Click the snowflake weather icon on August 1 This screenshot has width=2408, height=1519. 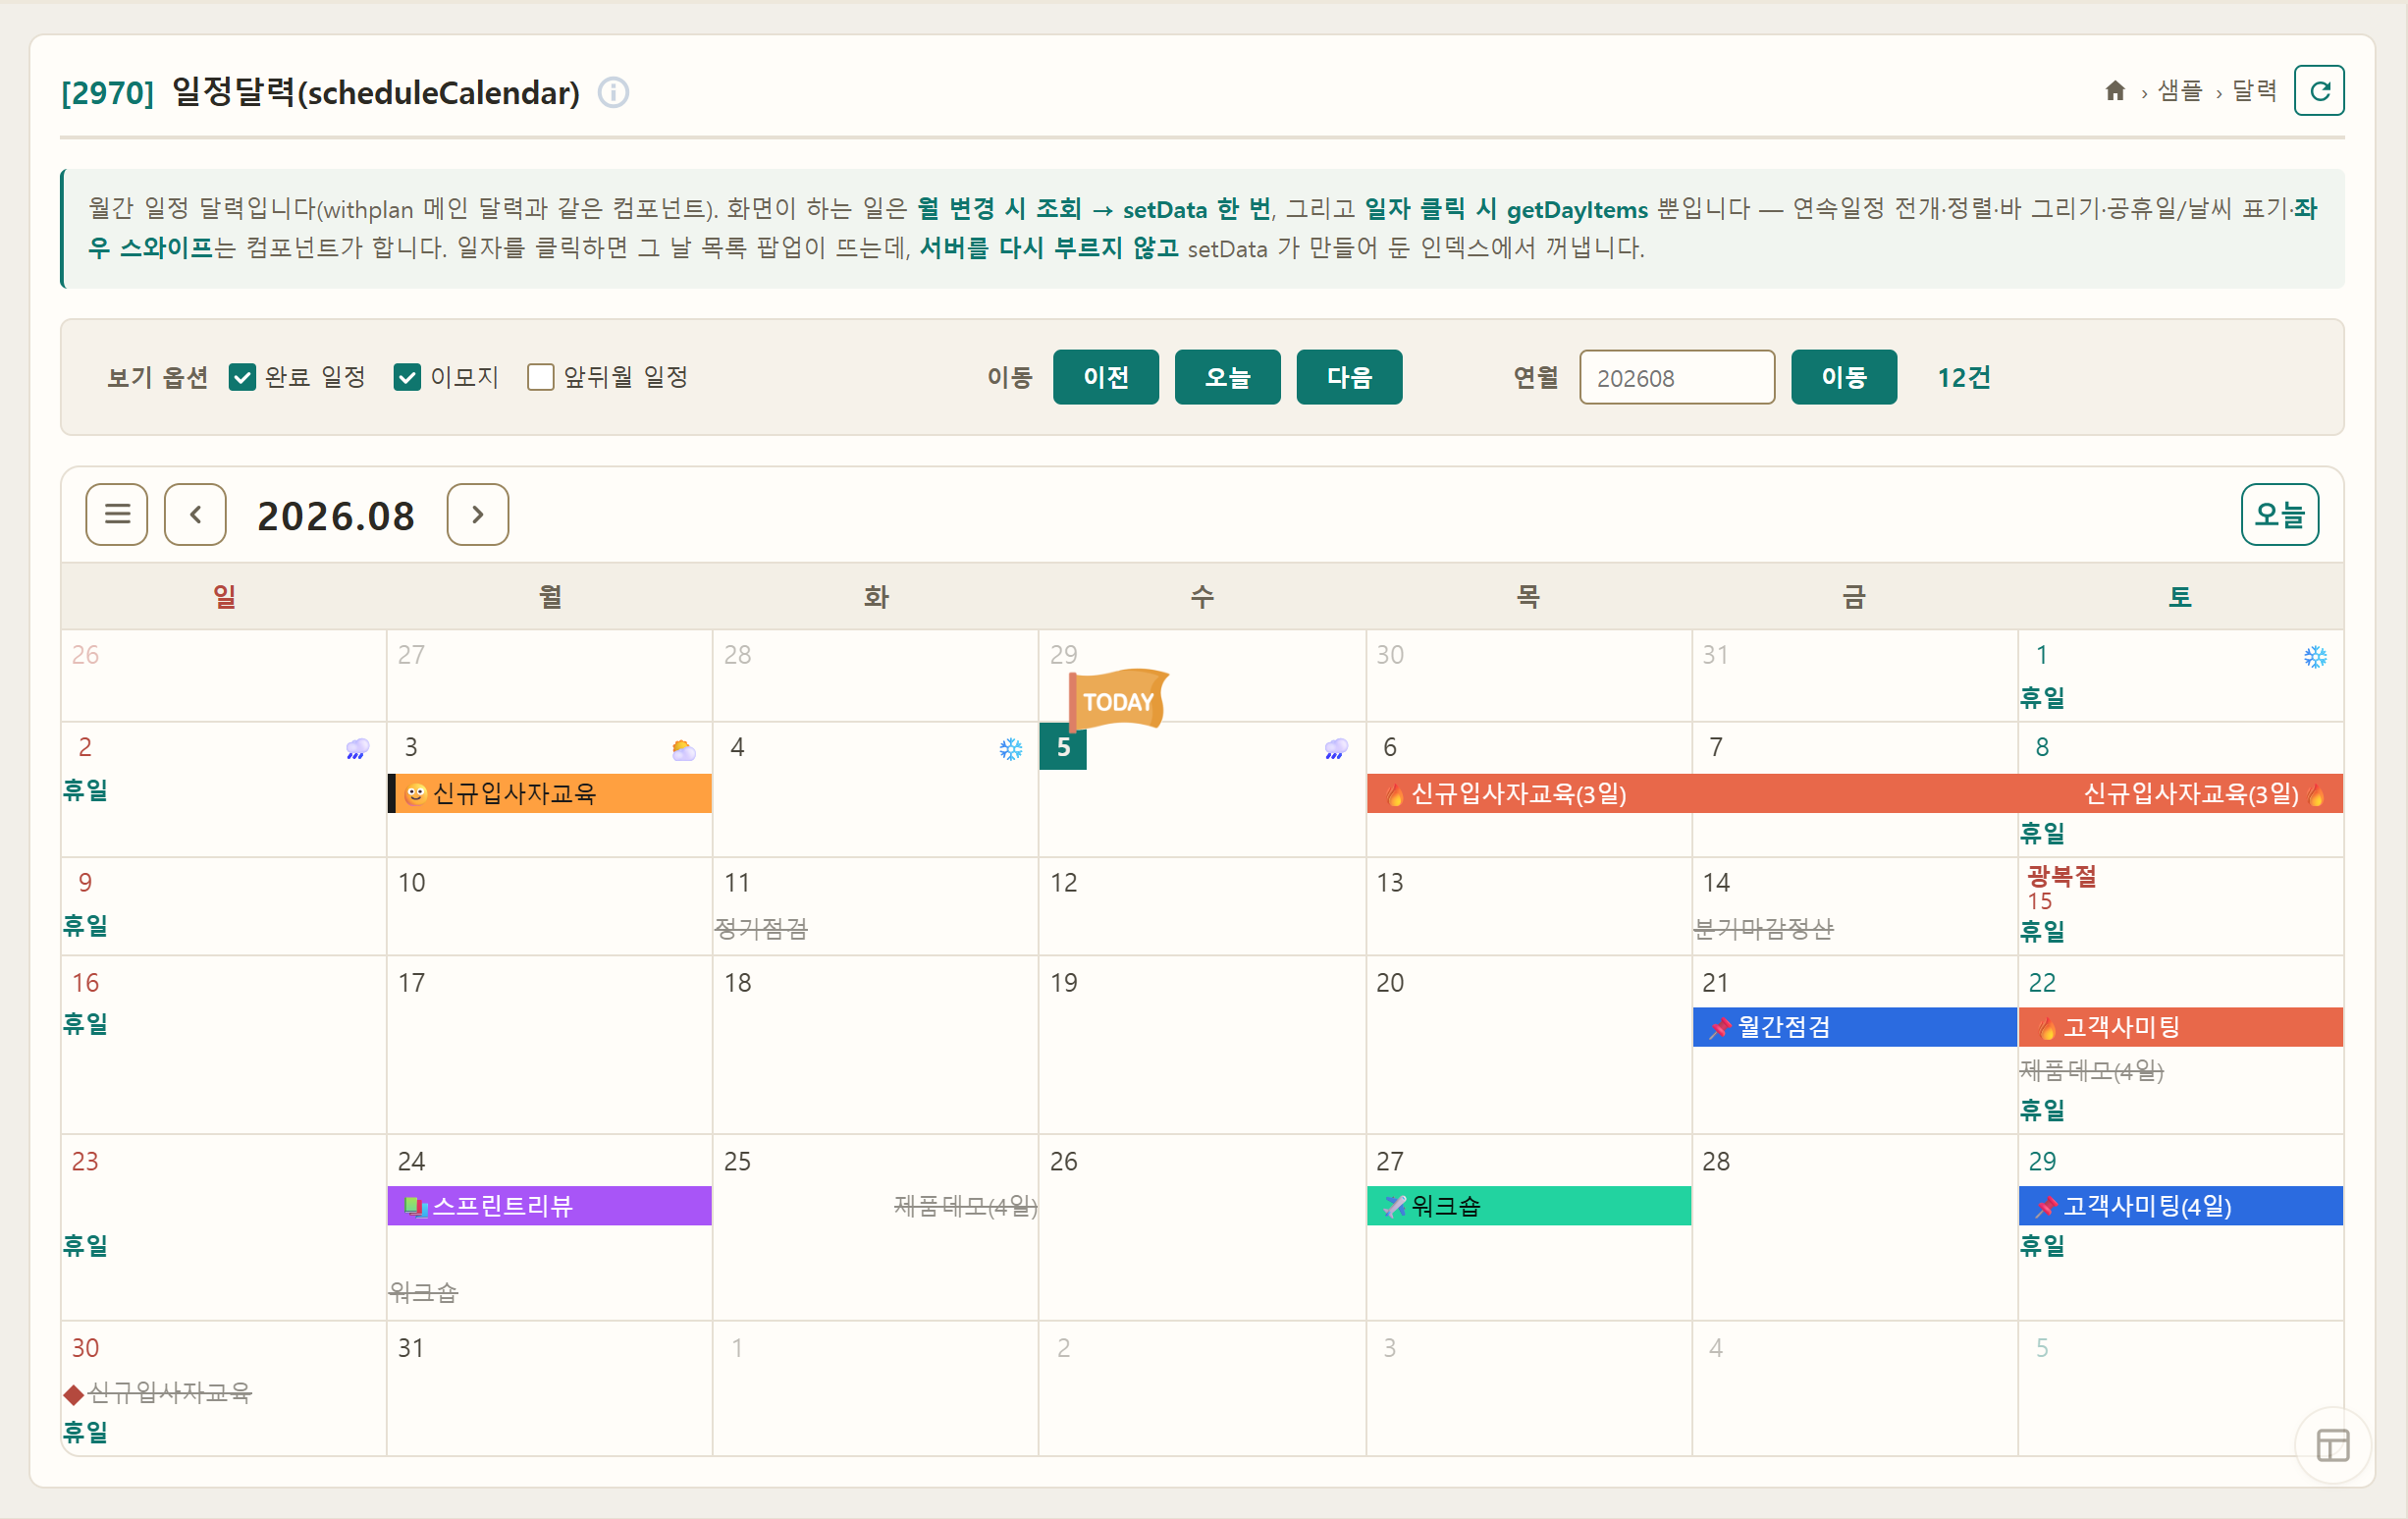tap(2315, 657)
